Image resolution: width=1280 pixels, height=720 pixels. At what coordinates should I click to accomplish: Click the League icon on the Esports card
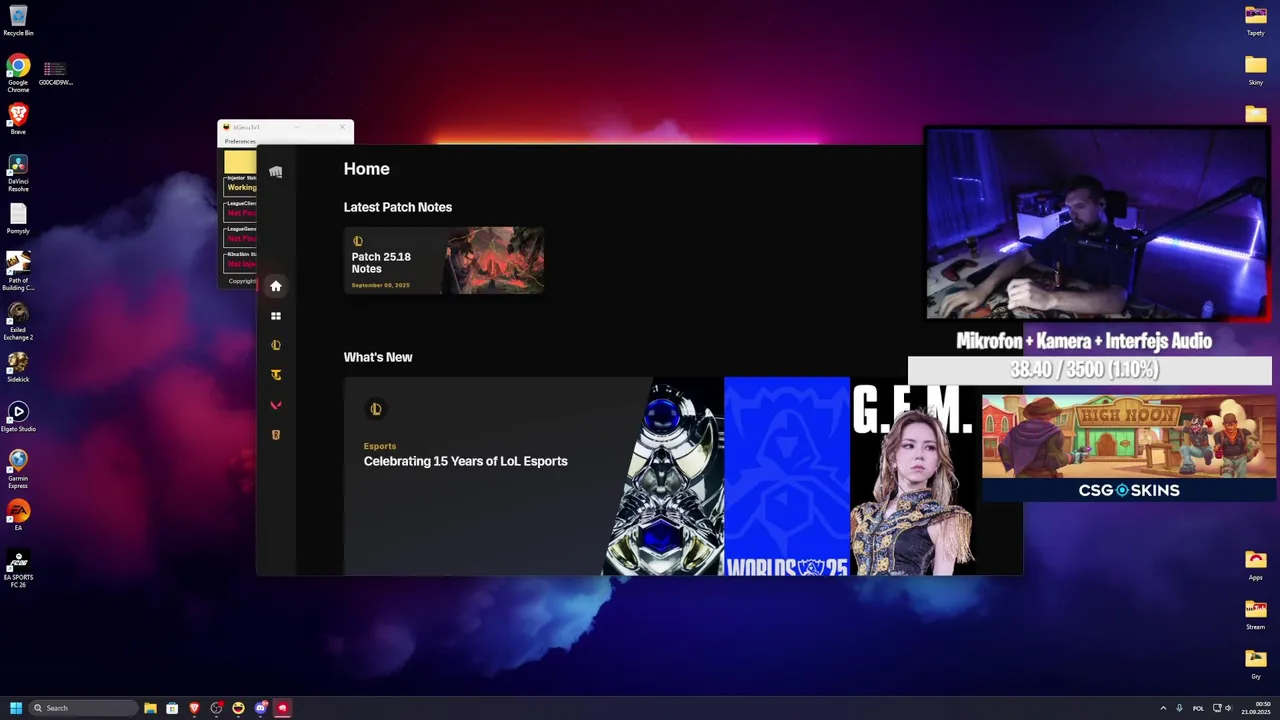pos(376,408)
